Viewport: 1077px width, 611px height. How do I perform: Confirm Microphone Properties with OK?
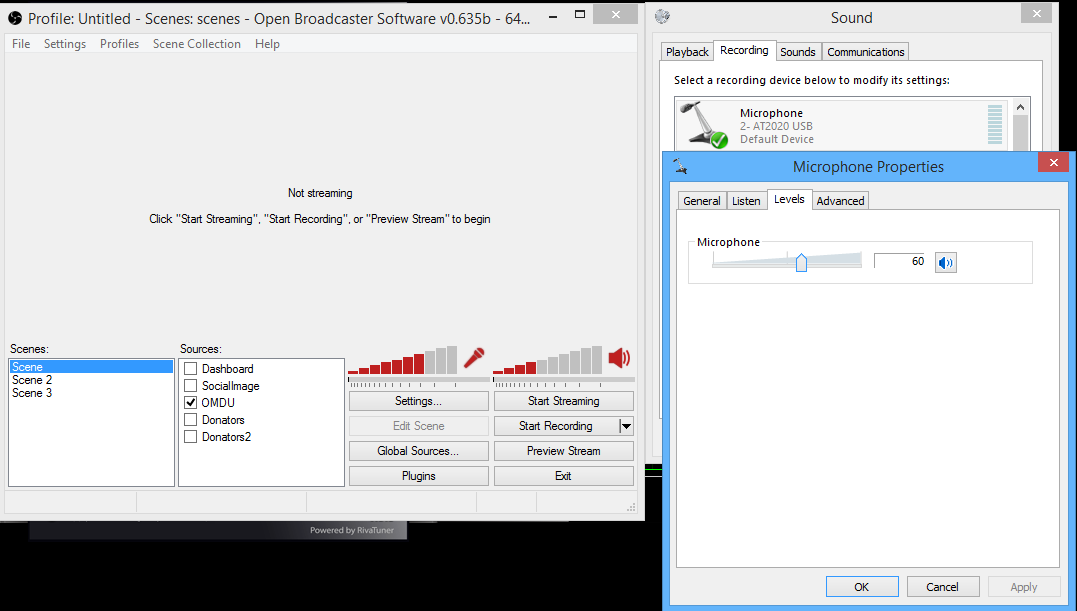[x=862, y=587]
